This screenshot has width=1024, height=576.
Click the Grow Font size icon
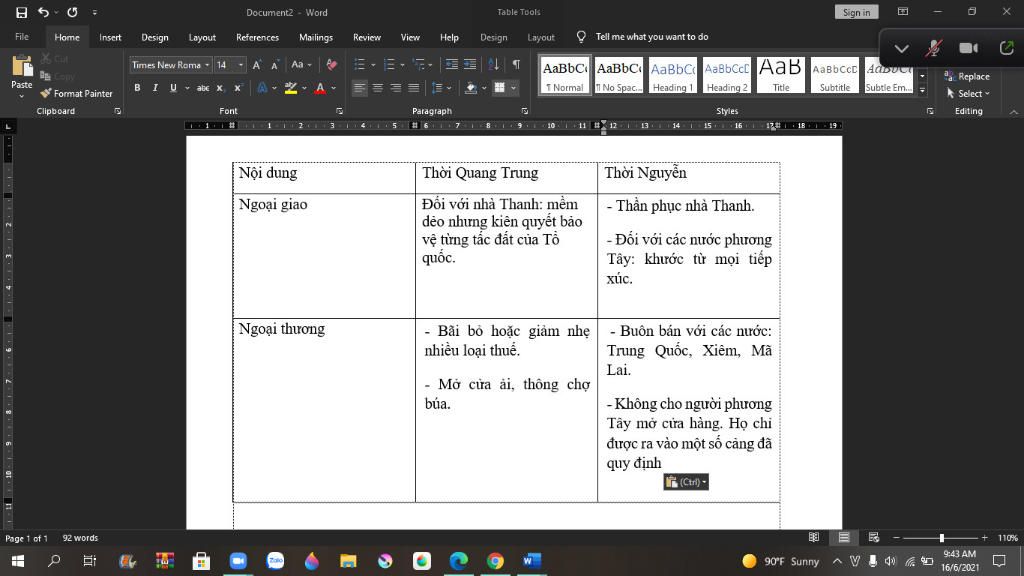[257, 65]
